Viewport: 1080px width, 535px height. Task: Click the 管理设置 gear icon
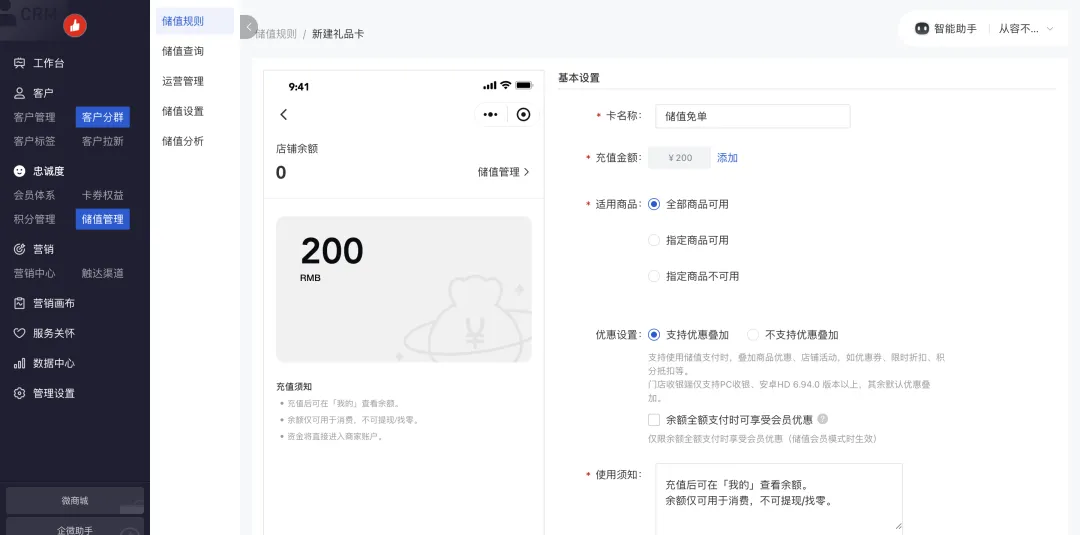[20, 394]
